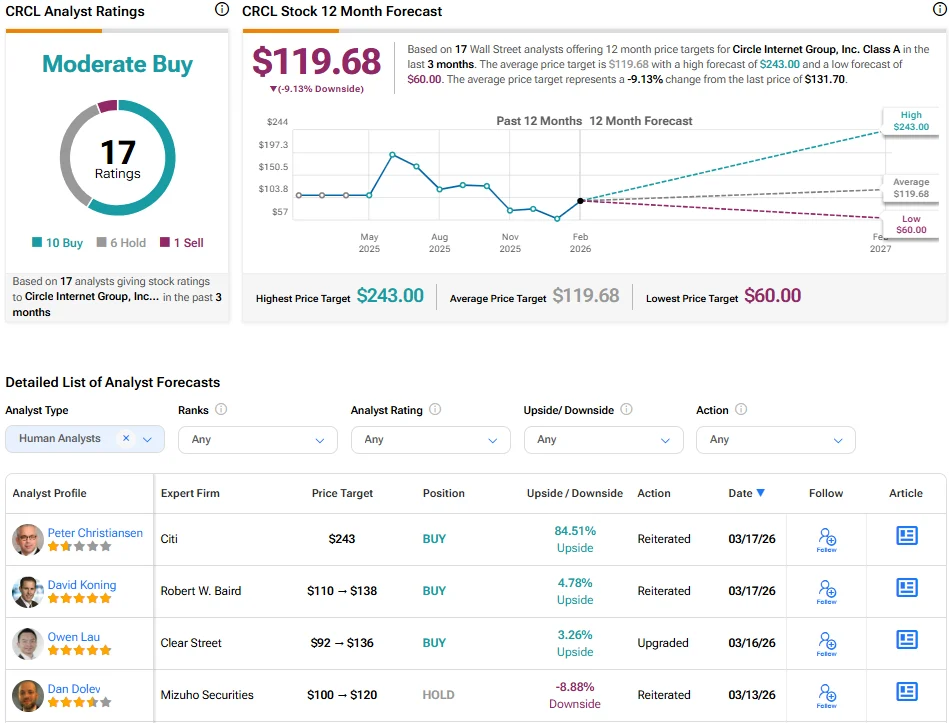Follow Peter Christiansen using the follow icon

[827, 539]
